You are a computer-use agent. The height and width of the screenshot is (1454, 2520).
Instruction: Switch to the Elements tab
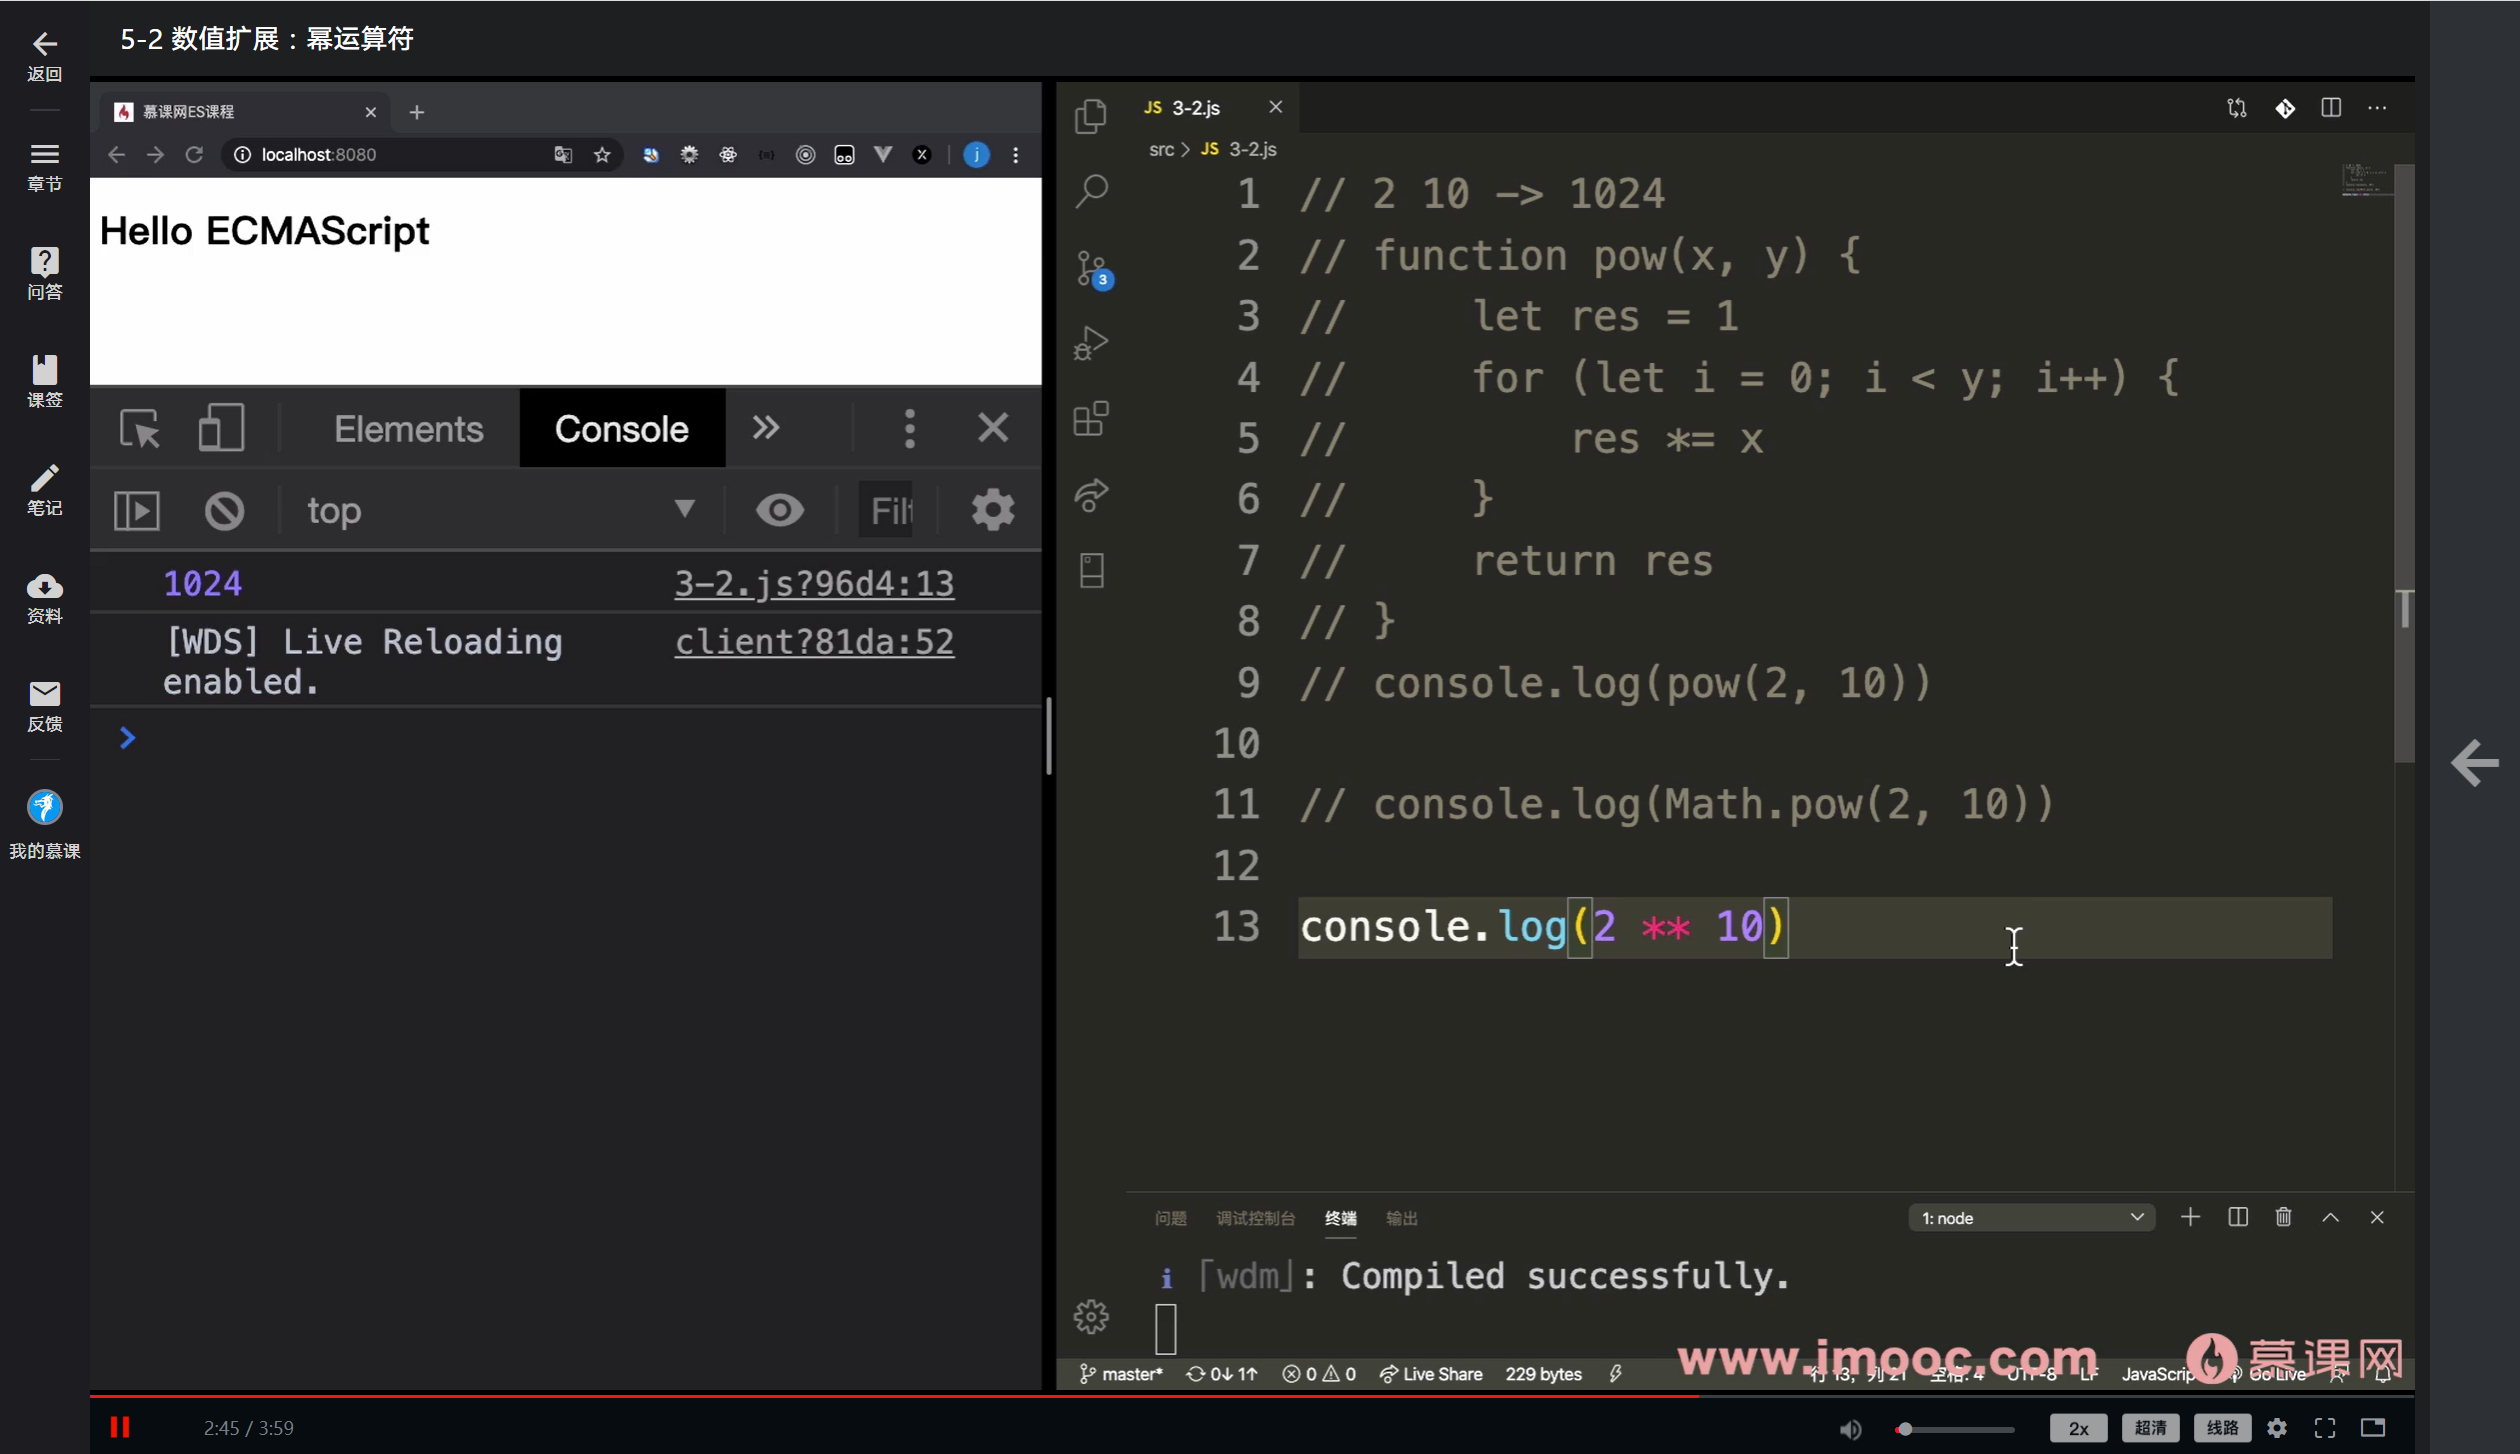tap(408, 429)
